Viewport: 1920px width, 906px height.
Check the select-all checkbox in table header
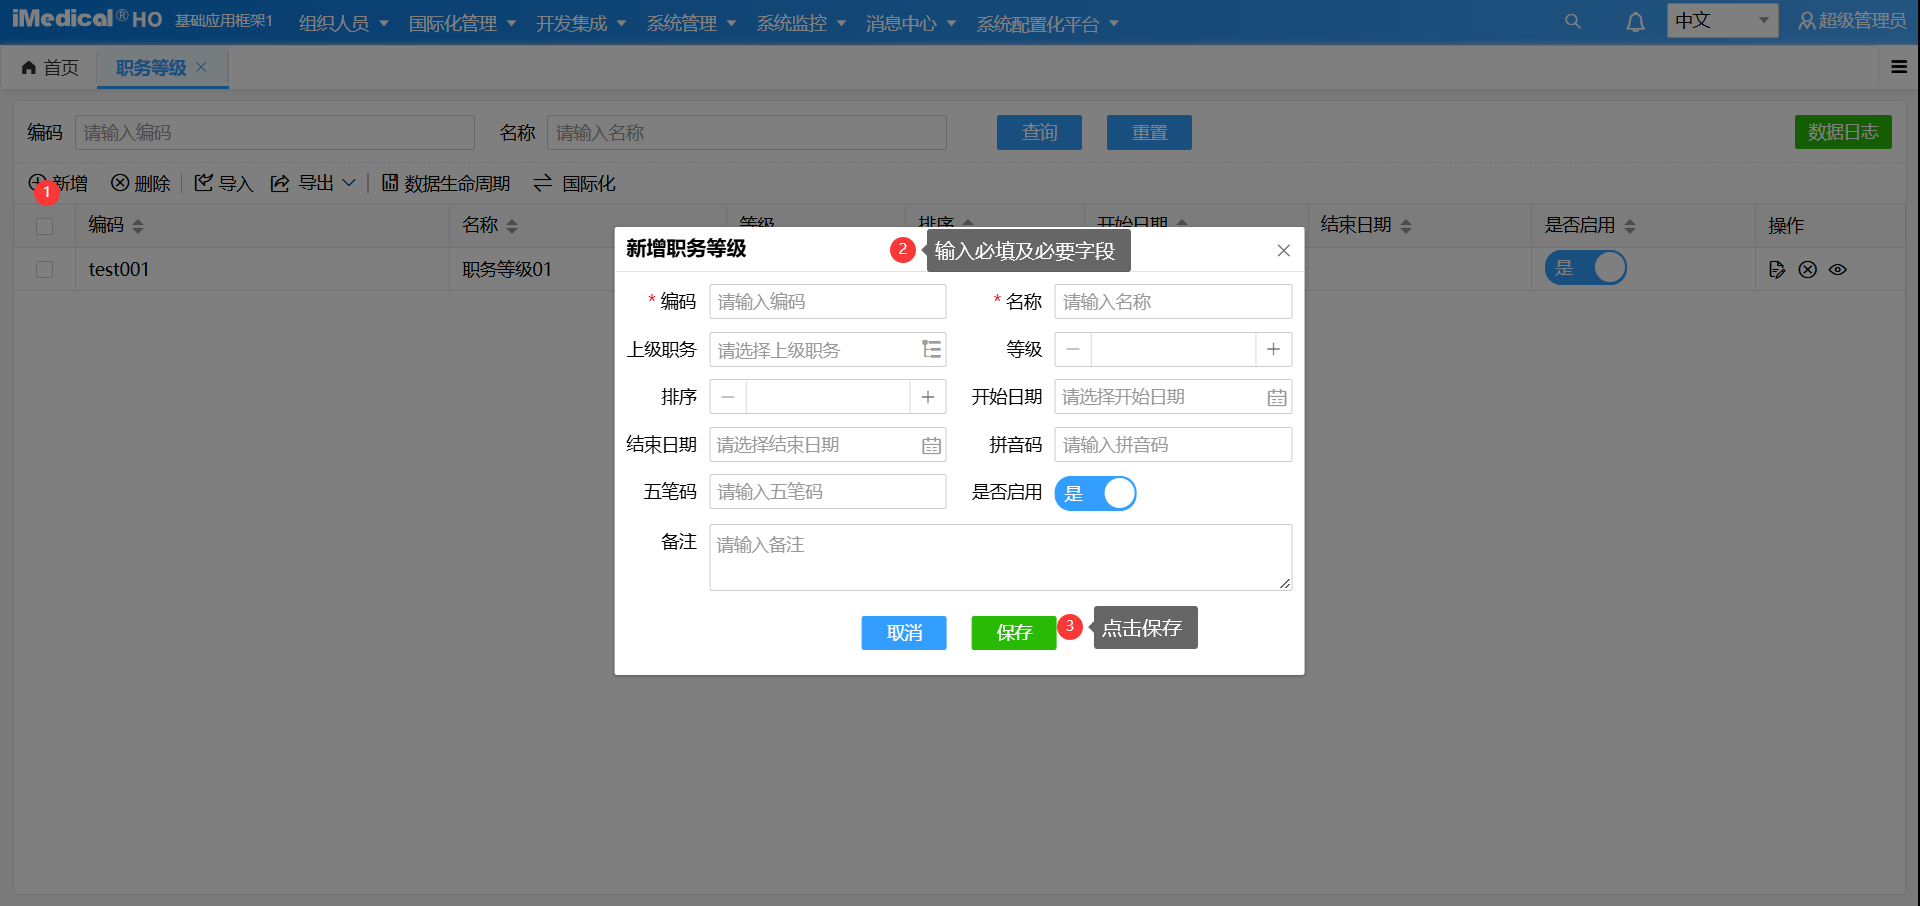pyautogui.click(x=44, y=226)
